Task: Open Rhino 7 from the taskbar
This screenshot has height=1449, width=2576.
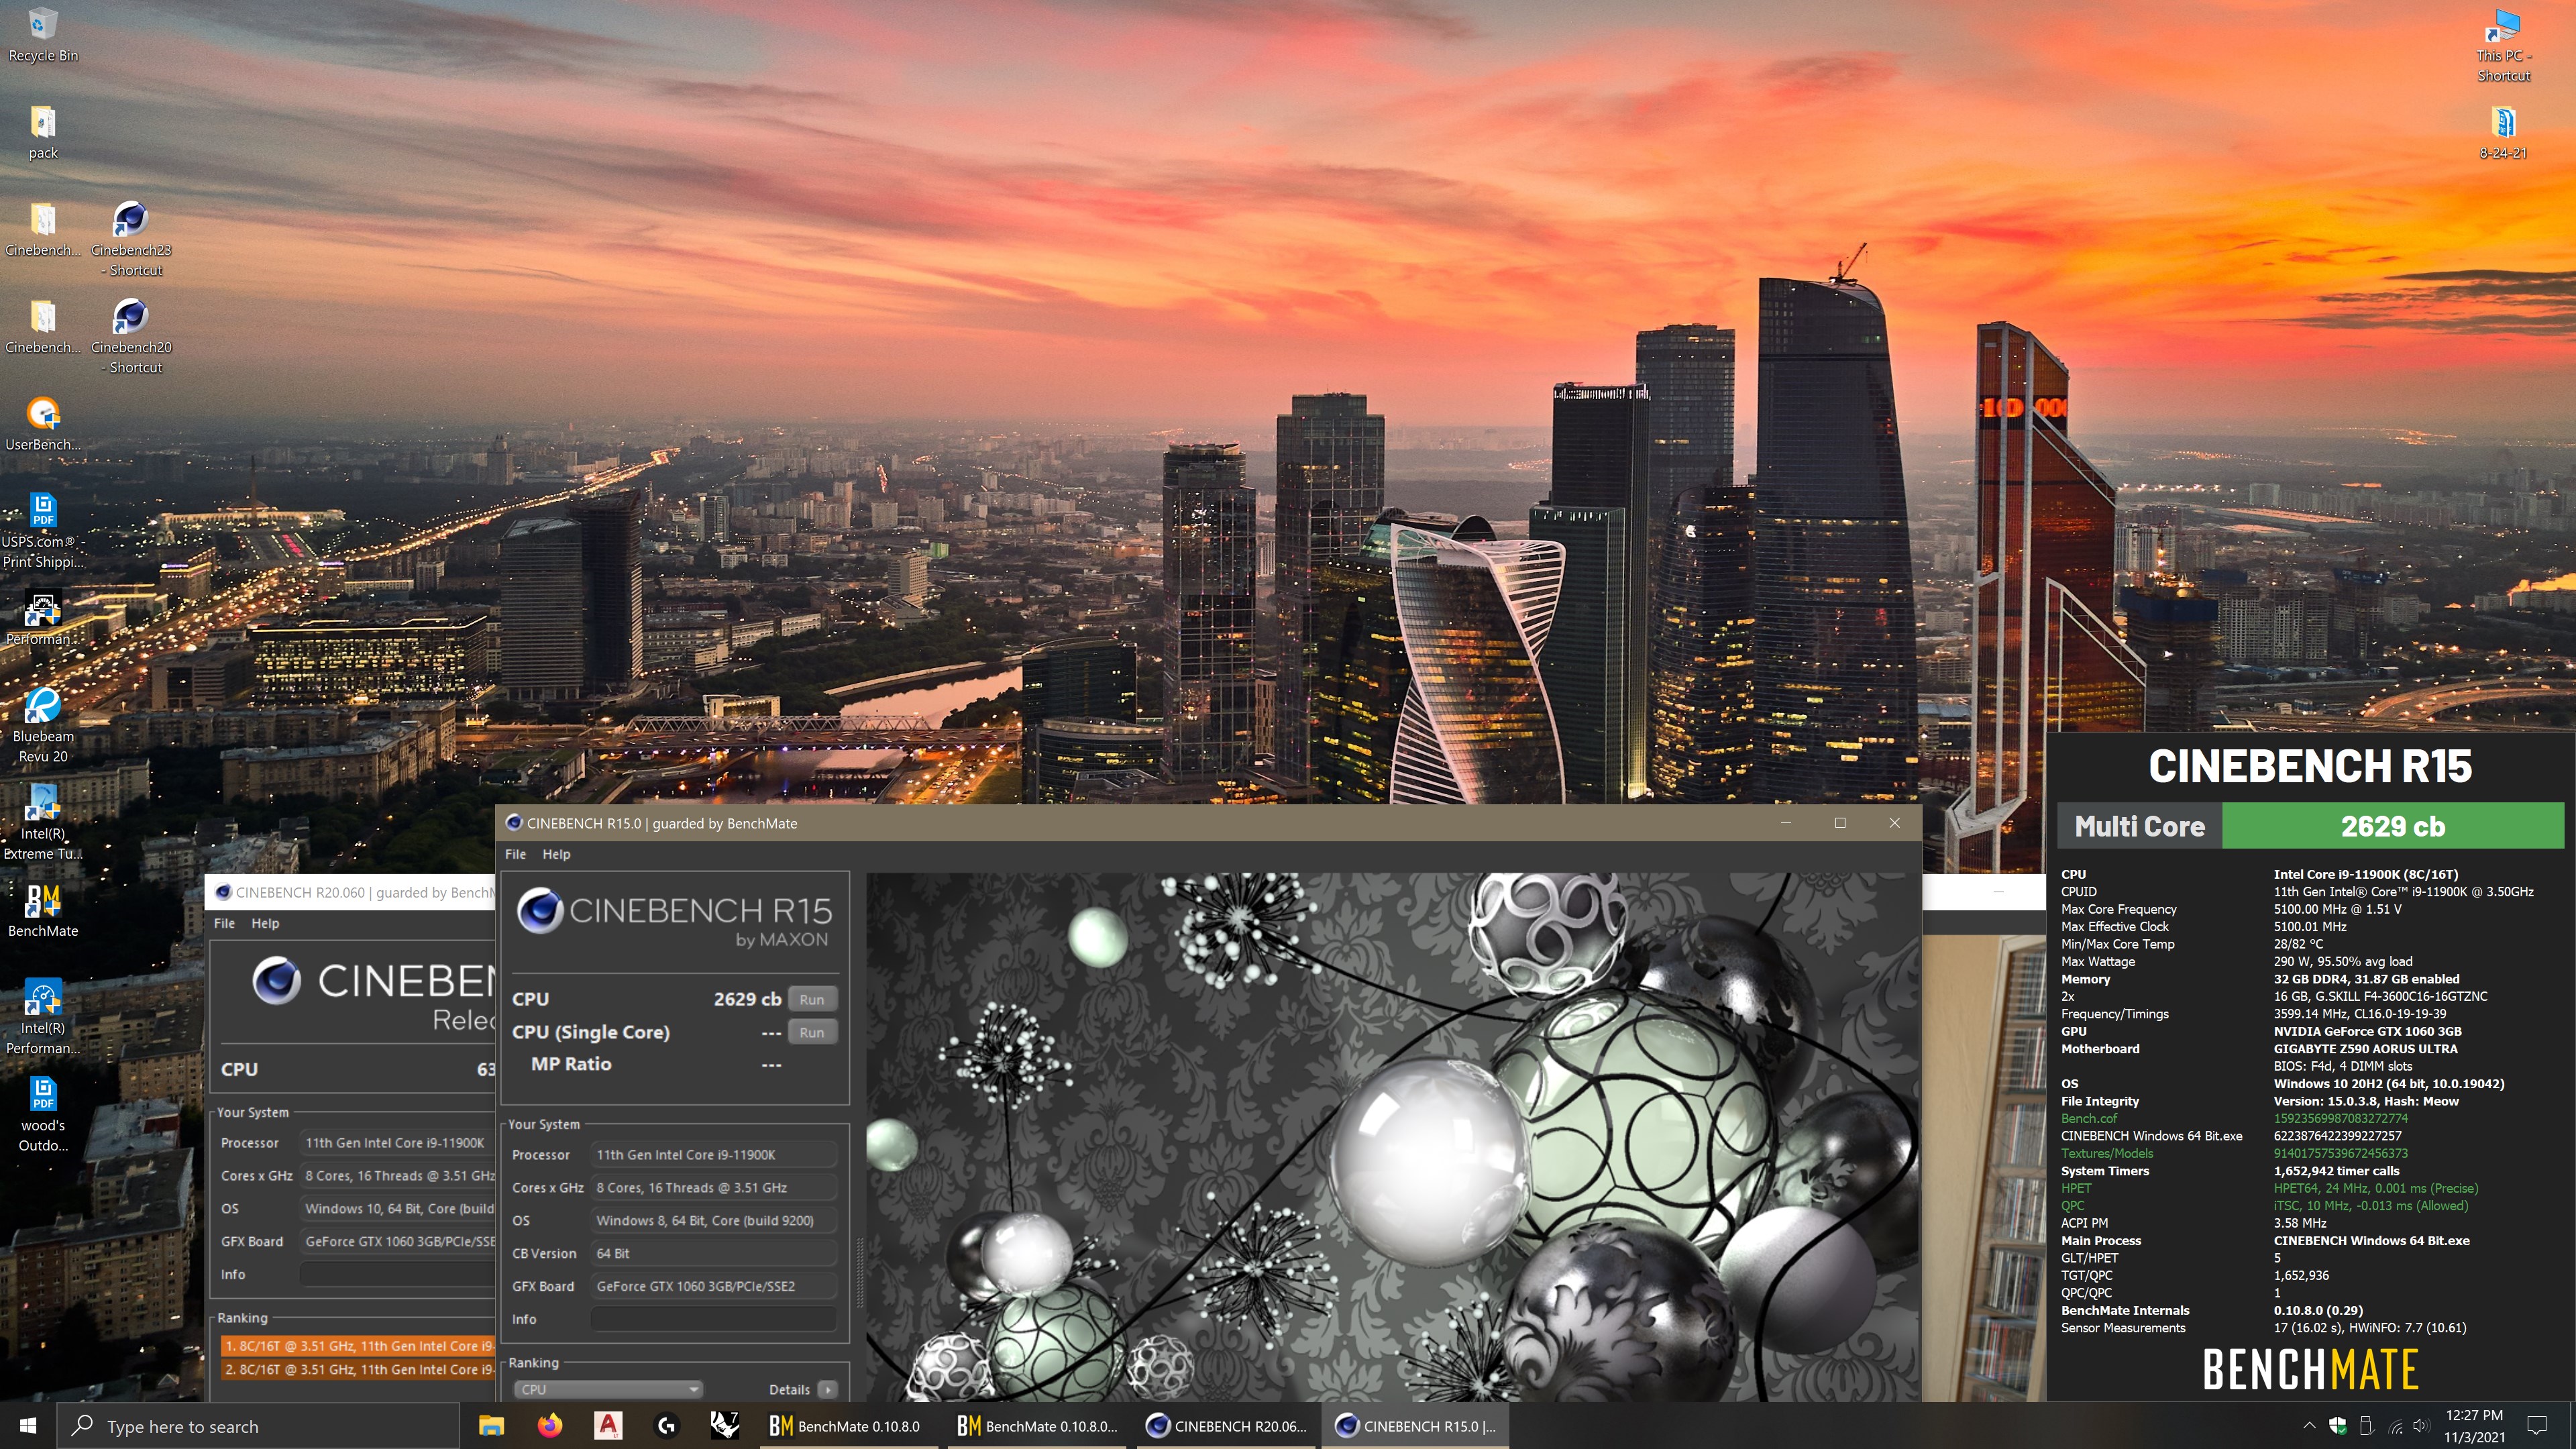Action: click(x=725, y=1425)
